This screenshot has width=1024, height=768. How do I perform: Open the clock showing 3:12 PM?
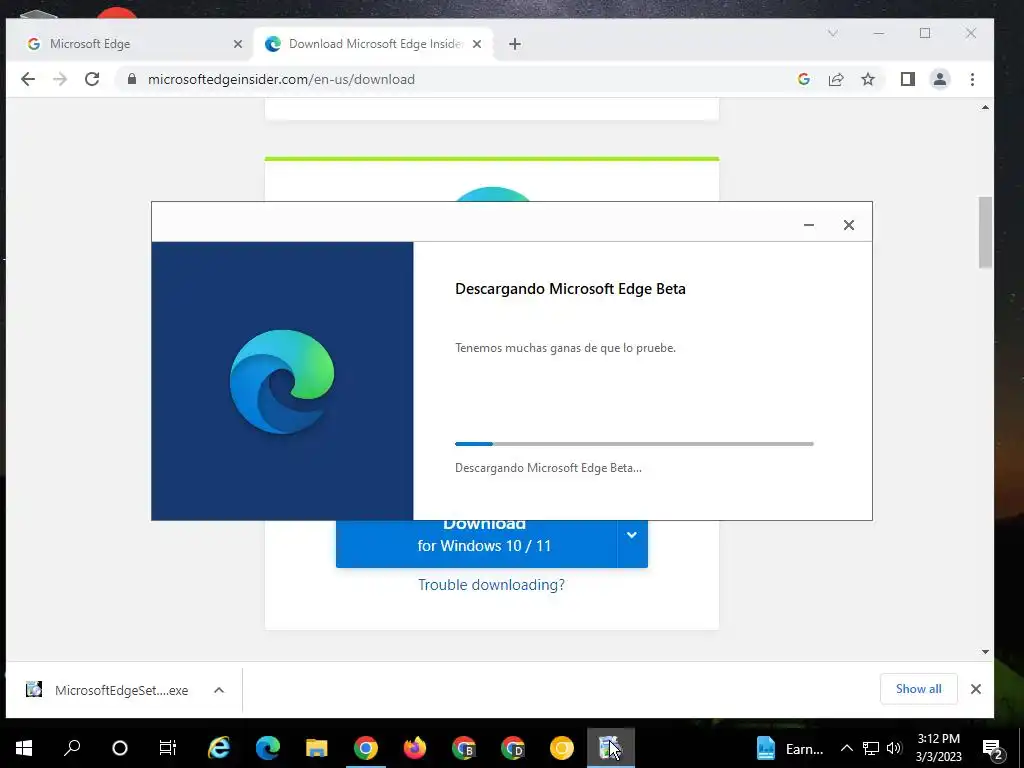(x=938, y=748)
